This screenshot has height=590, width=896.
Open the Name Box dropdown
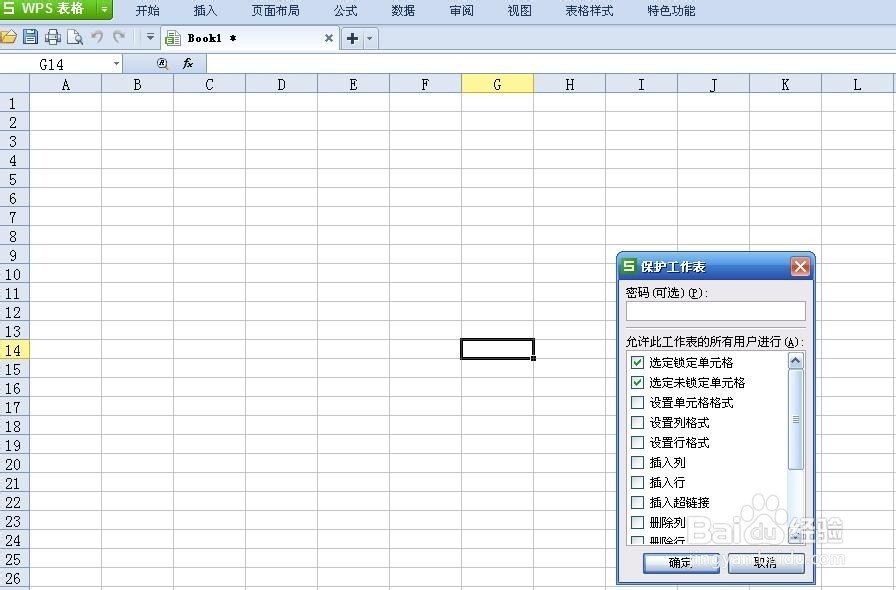pos(116,63)
